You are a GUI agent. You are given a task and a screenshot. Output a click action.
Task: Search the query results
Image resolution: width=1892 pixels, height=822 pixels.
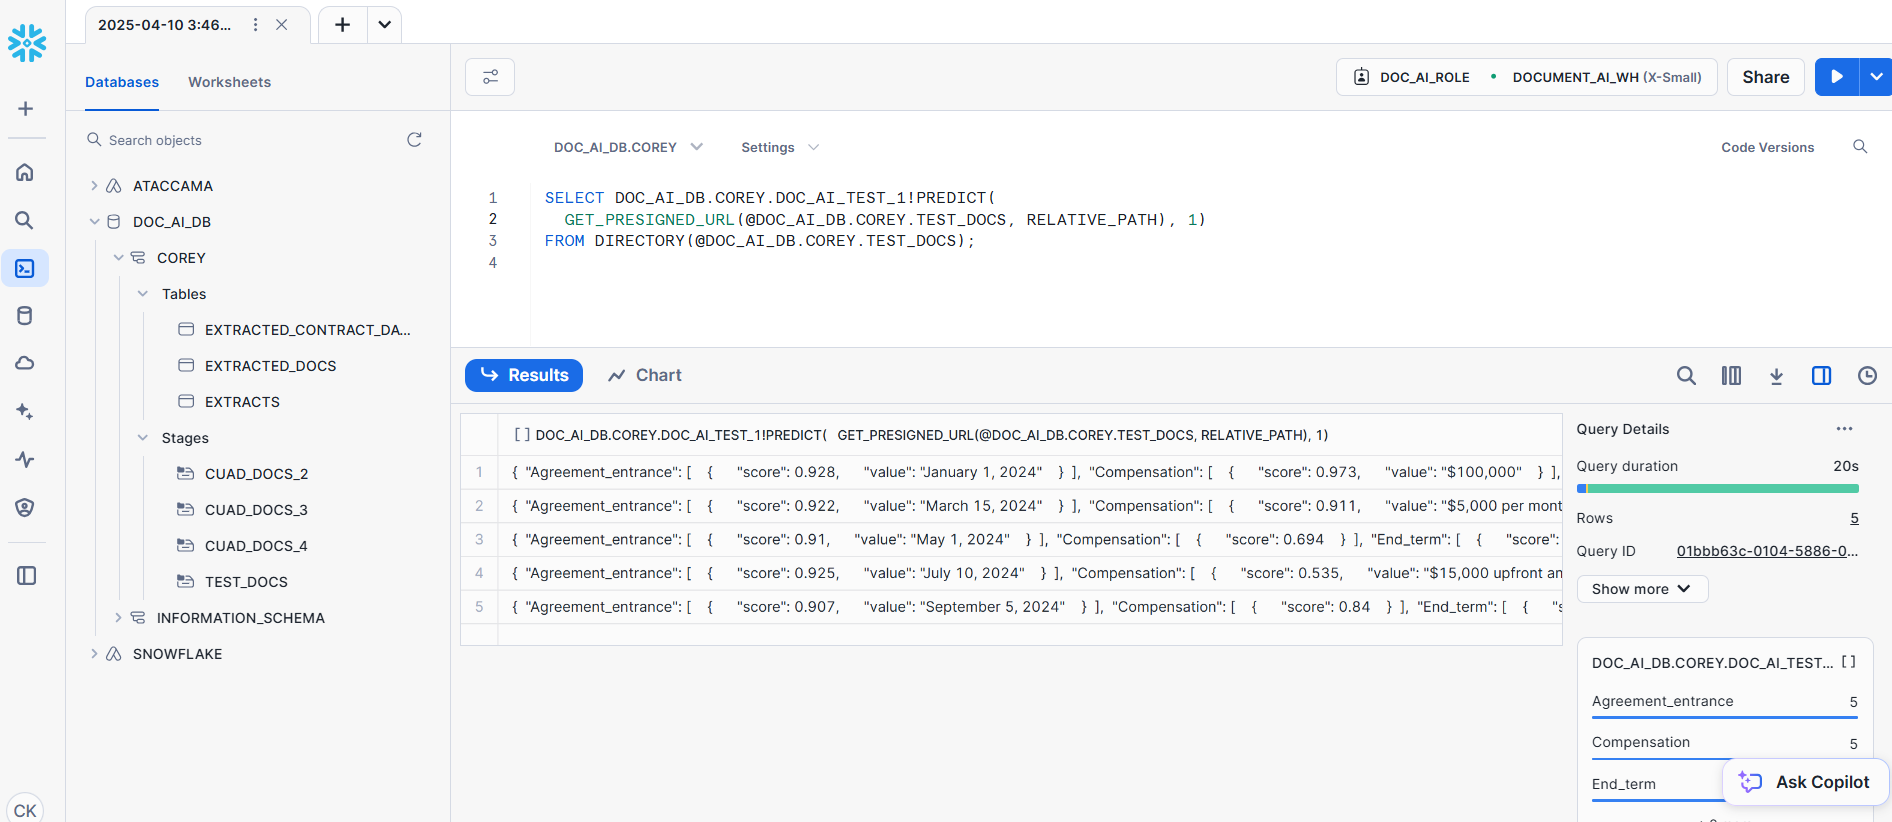click(x=1686, y=376)
